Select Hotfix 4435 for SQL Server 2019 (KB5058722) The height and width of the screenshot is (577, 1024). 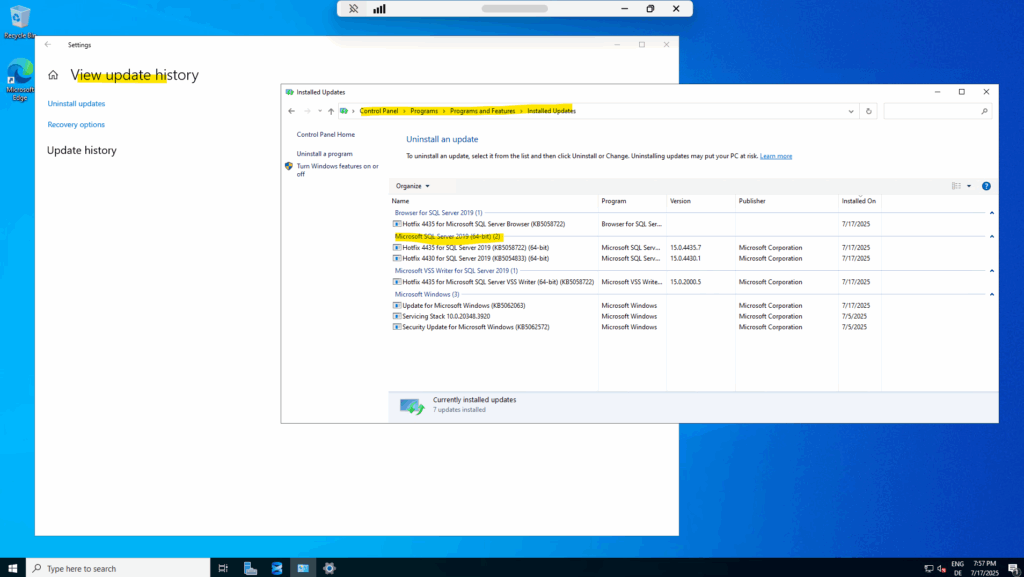pyautogui.click(x=475, y=248)
